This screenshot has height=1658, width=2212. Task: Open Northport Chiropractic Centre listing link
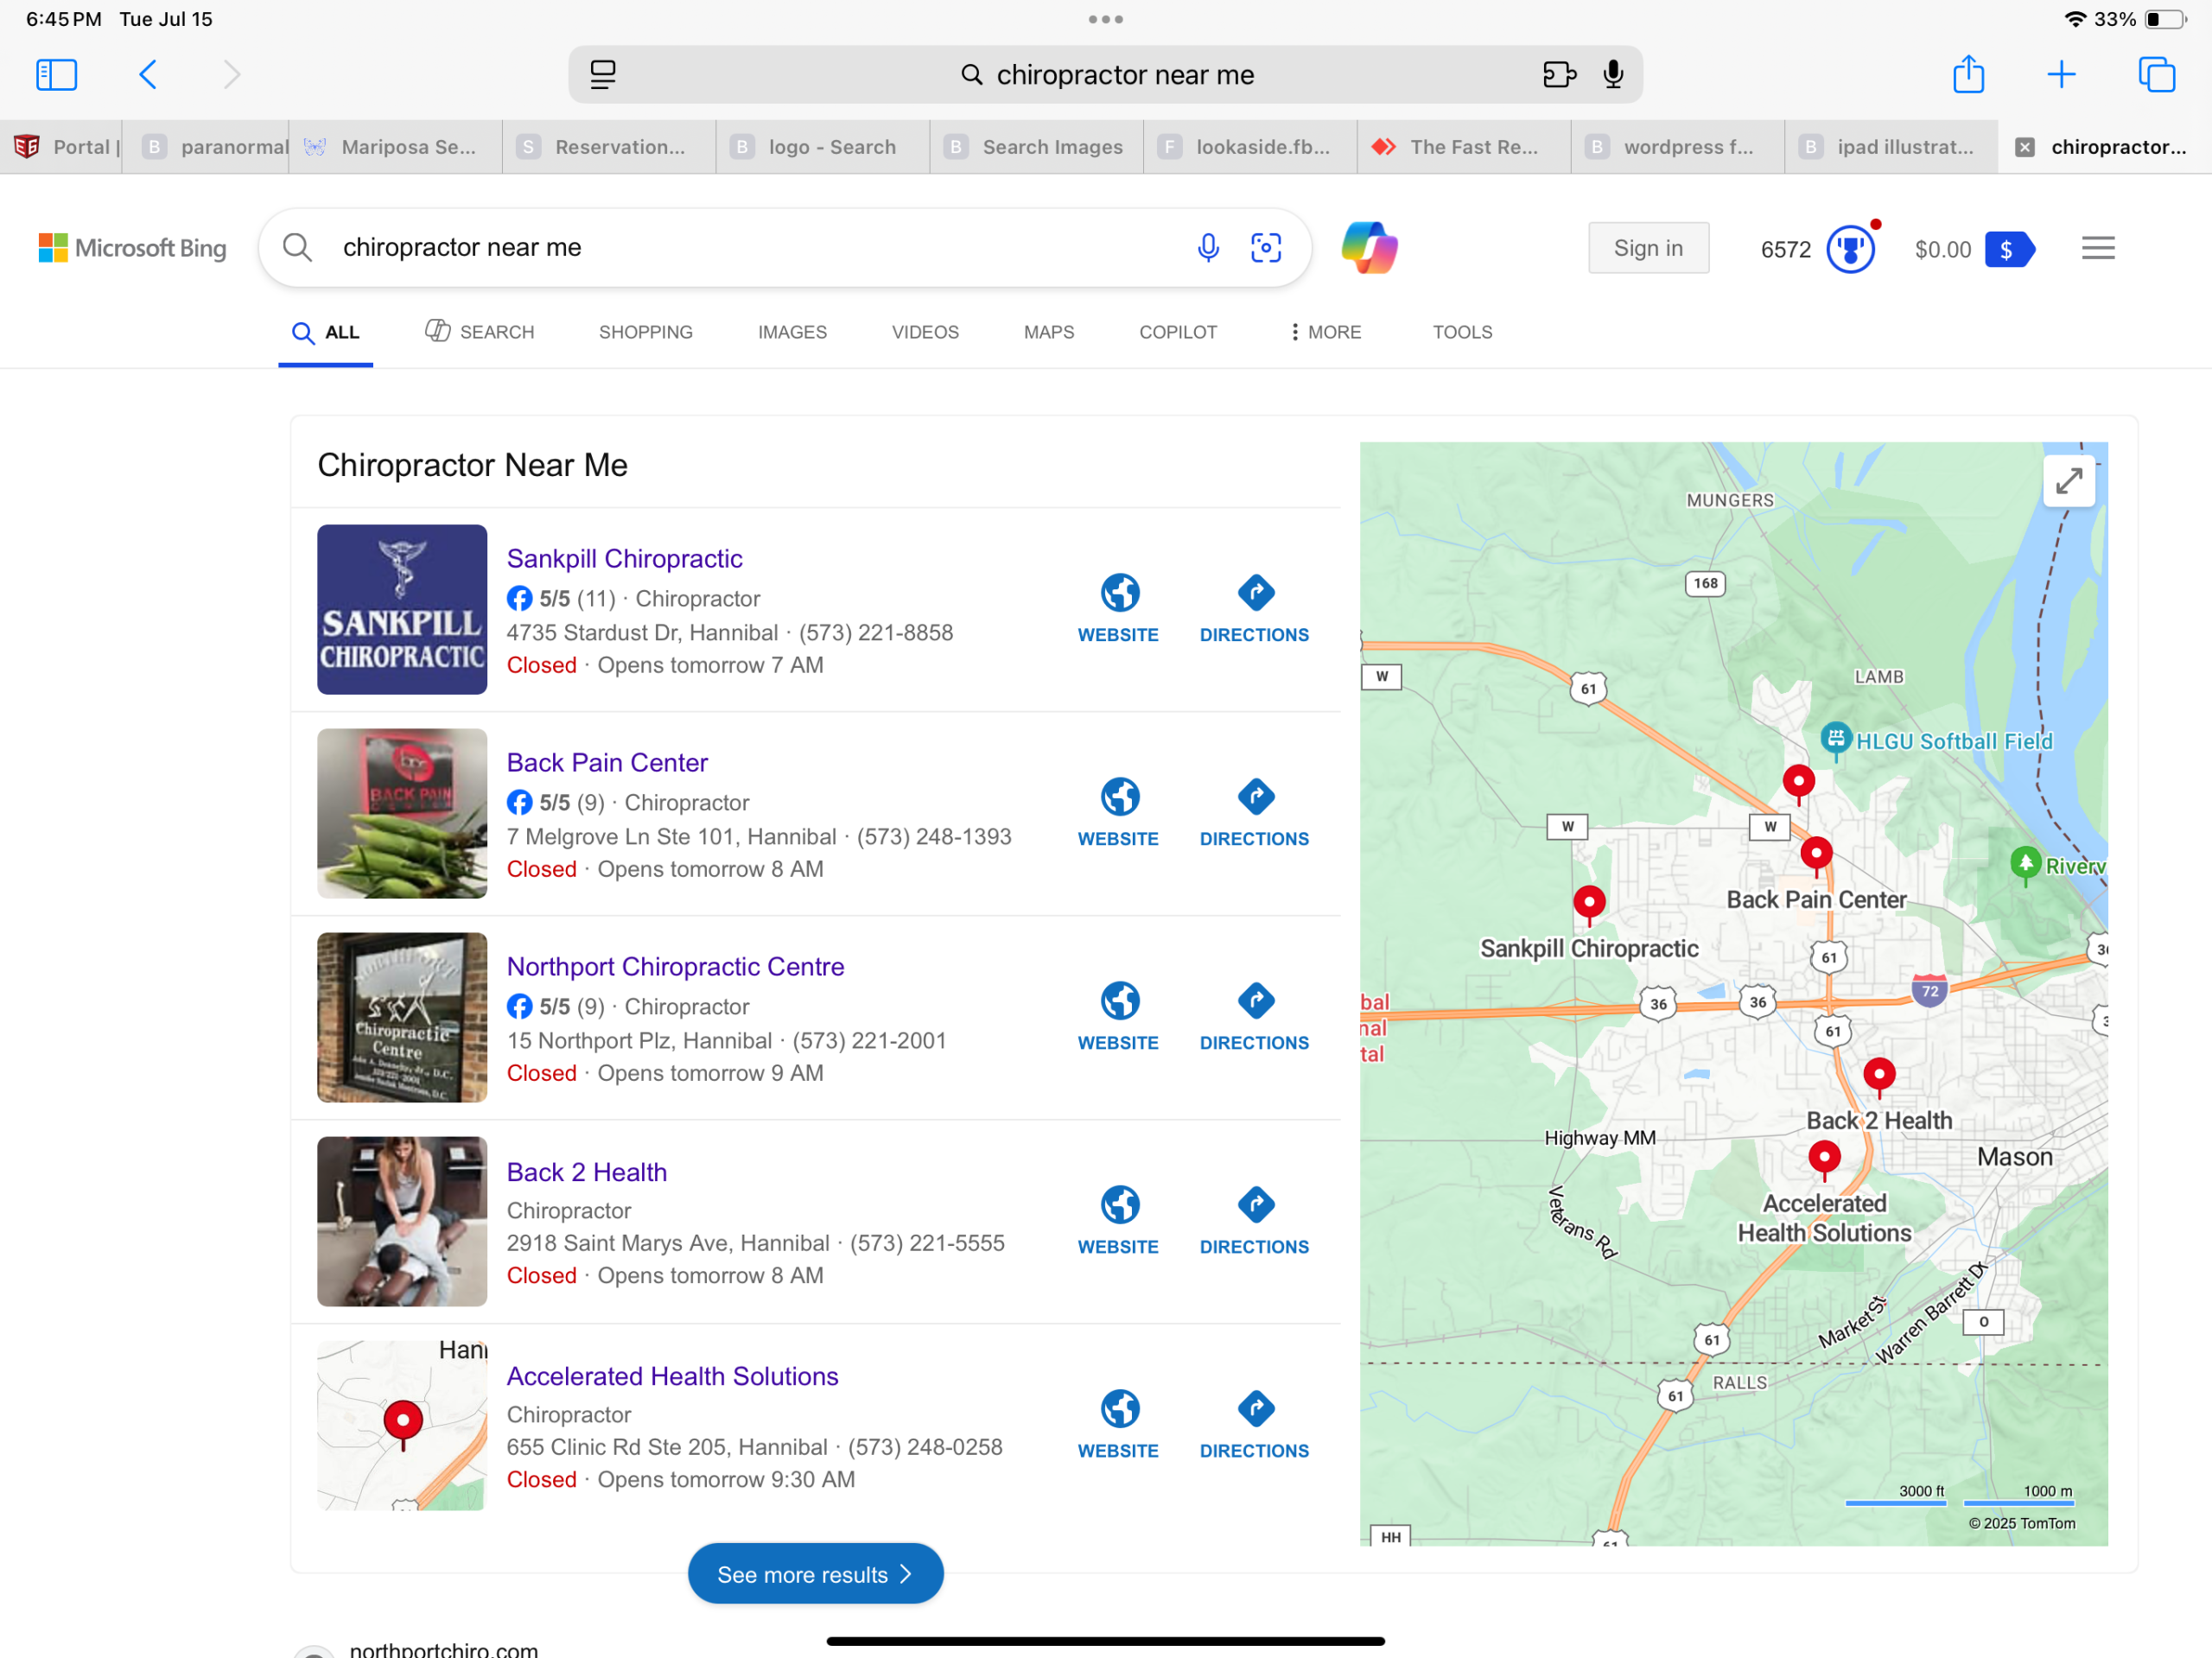[675, 966]
